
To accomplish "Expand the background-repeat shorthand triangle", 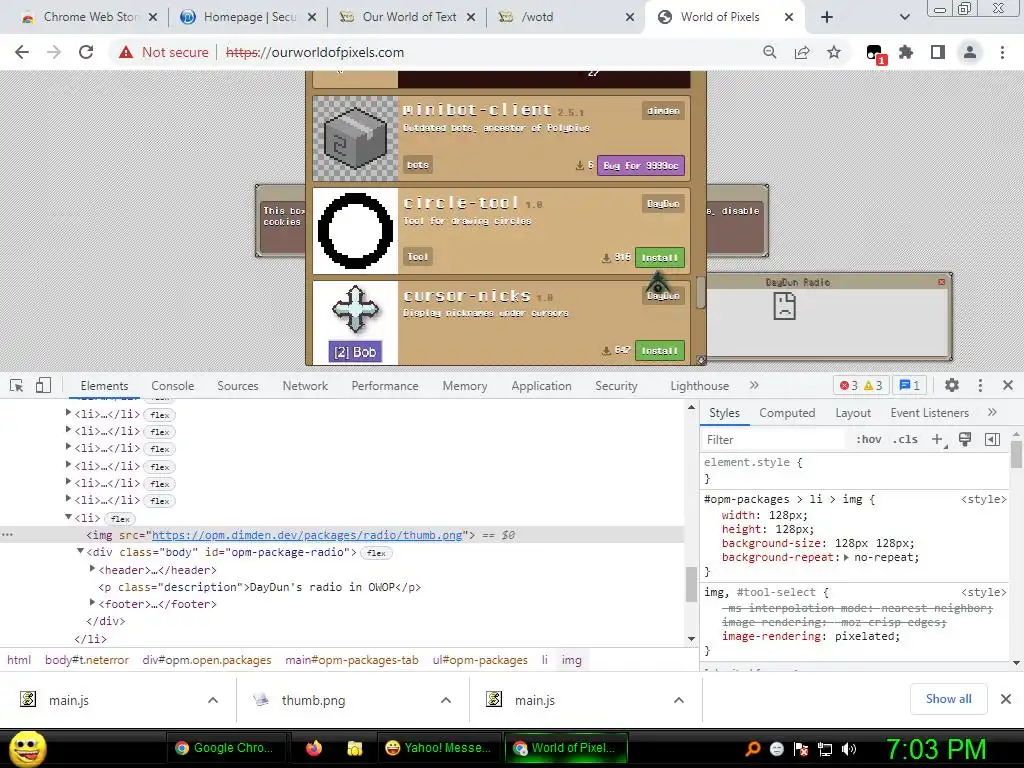I will [x=846, y=558].
